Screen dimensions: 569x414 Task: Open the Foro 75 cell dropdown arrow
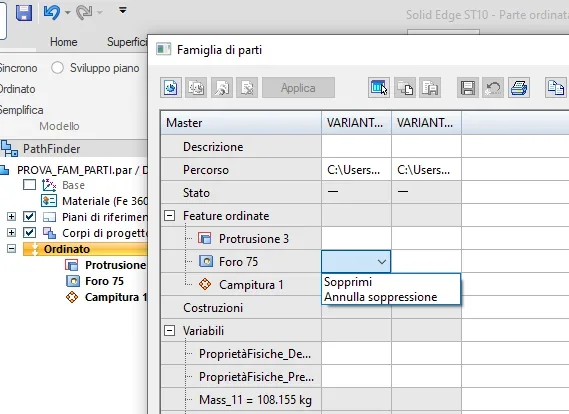[381, 262]
